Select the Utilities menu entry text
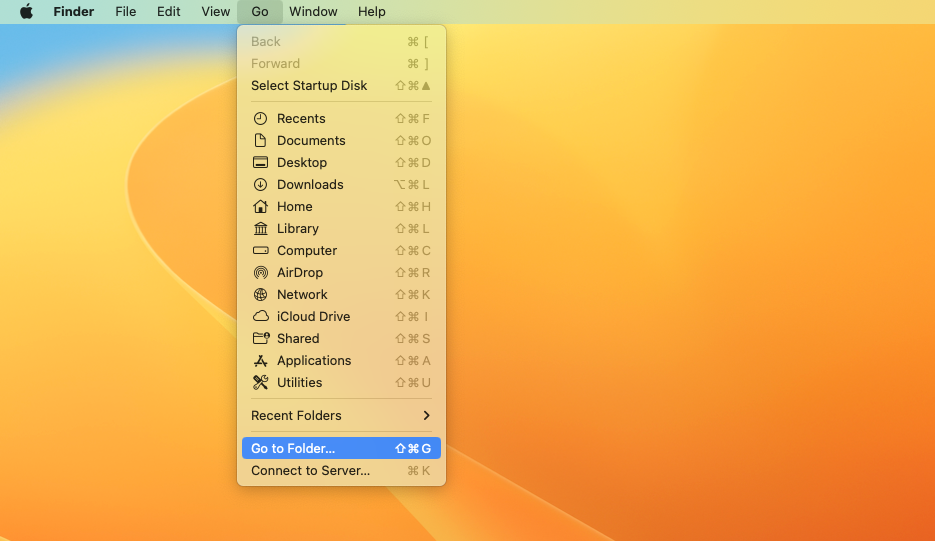 click(299, 382)
